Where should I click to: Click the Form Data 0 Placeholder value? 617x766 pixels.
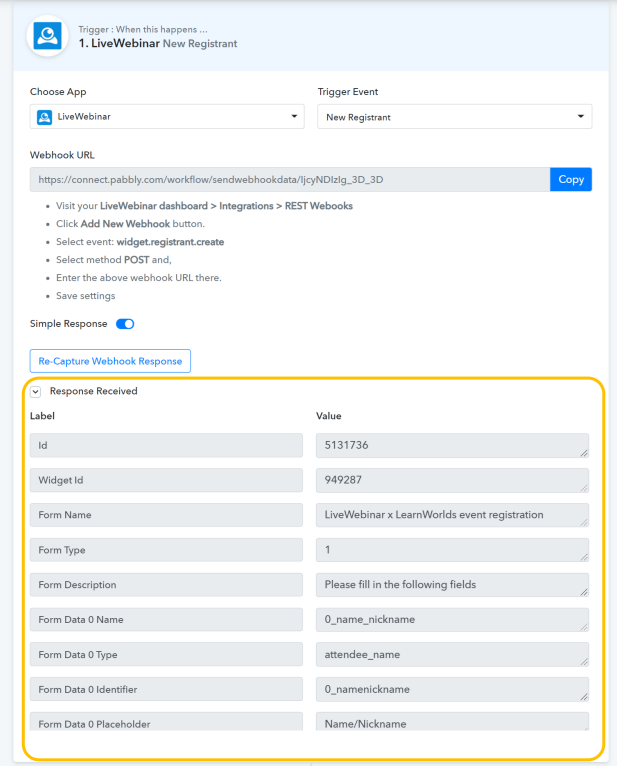(x=452, y=722)
